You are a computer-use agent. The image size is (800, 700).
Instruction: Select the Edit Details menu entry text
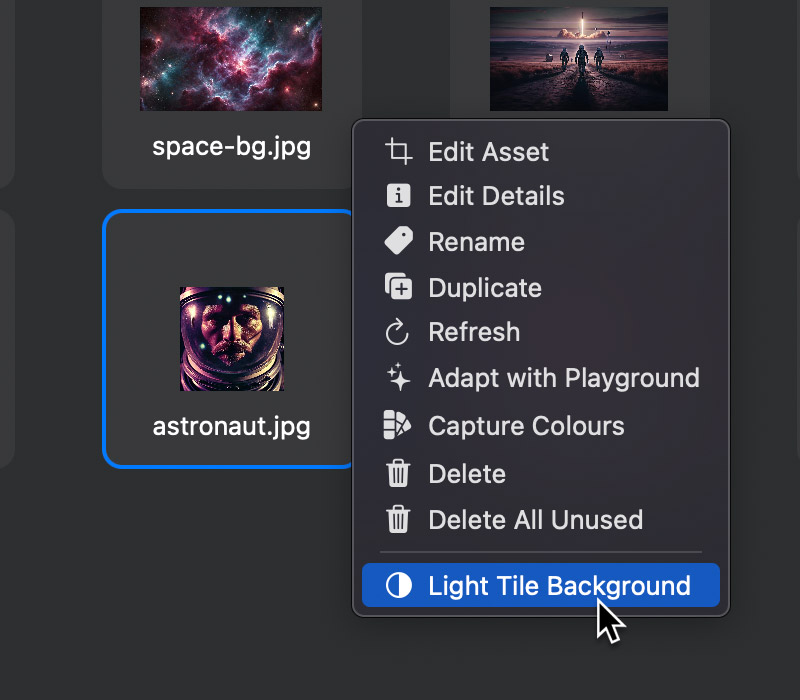click(496, 196)
